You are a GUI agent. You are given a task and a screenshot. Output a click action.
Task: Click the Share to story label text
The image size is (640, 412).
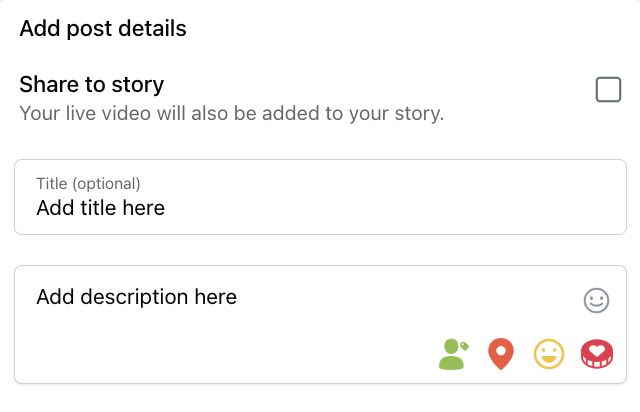(x=92, y=85)
